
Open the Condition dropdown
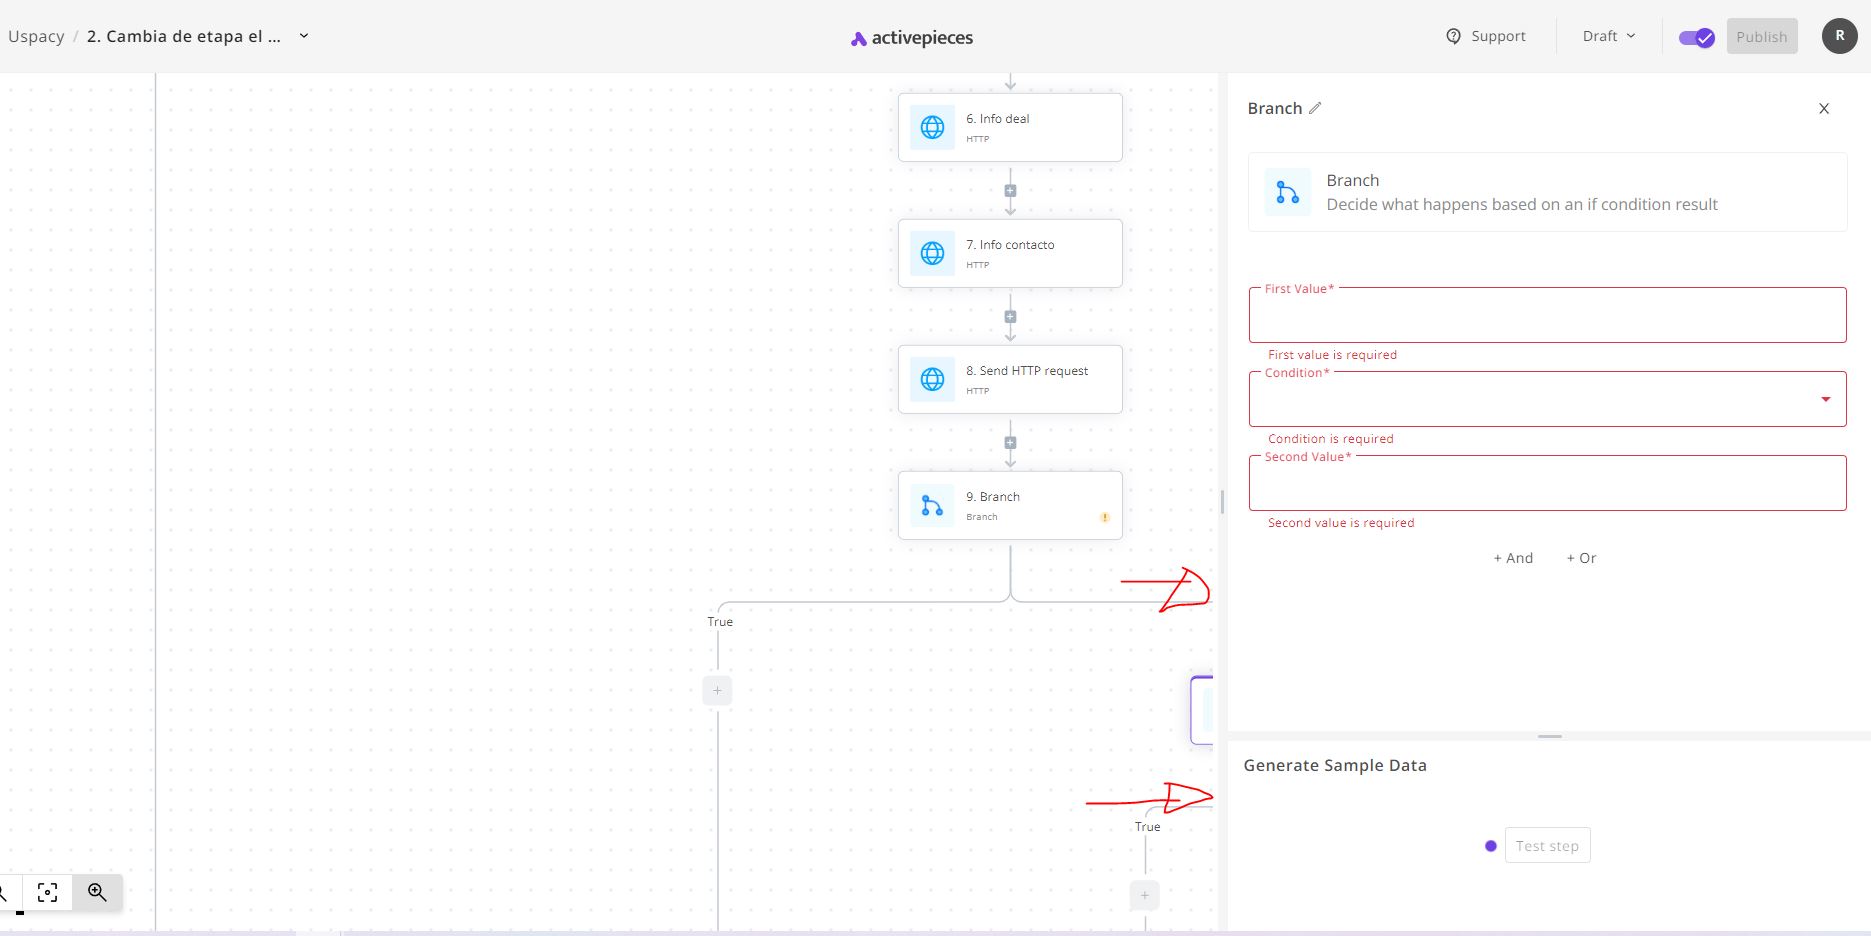(x=1547, y=400)
